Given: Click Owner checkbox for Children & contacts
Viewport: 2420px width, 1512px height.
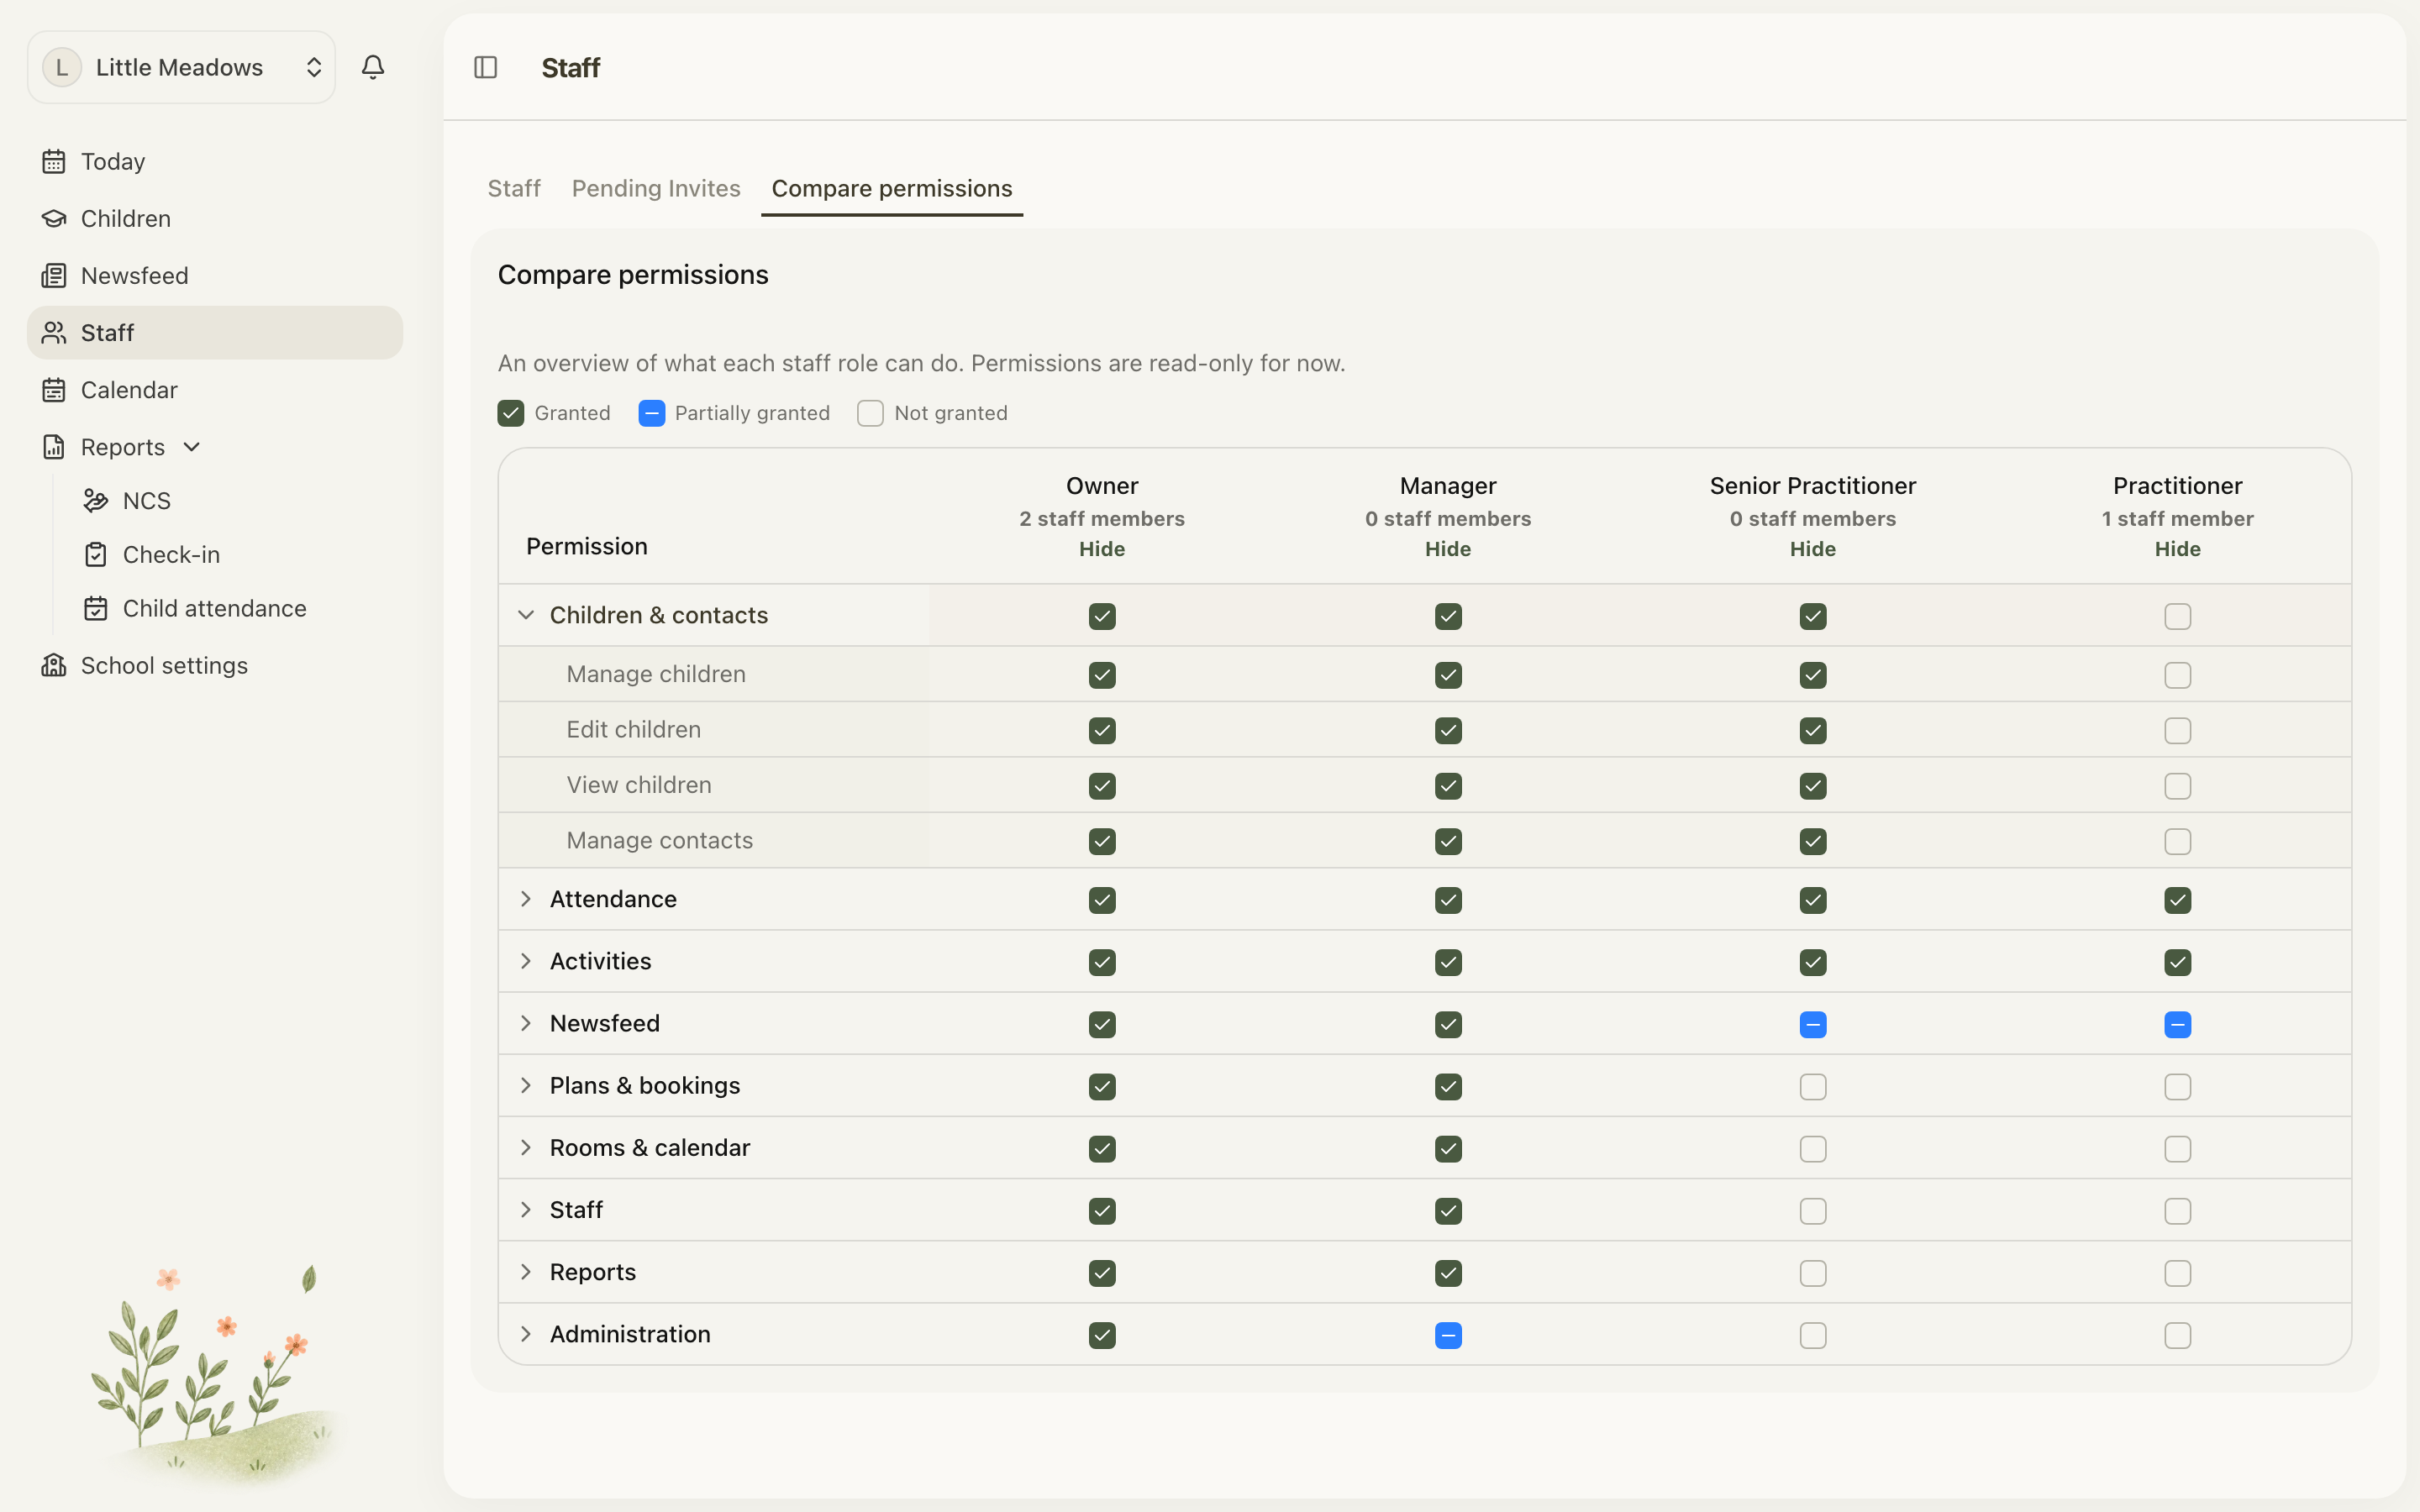Looking at the screenshot, I should [x=1102, y=616].
